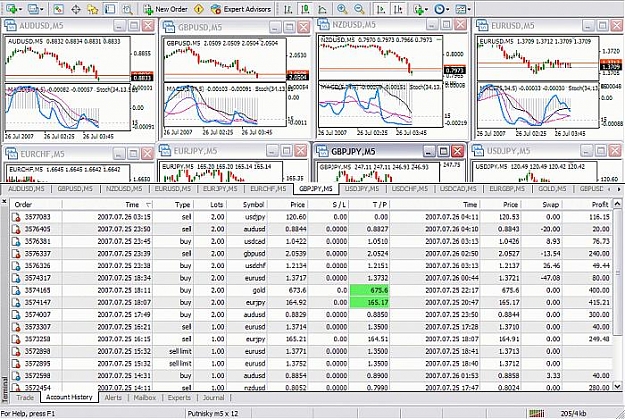
Task: Switch to the USDCAD,M5 chart tab
Action: (x=458, y=189)
